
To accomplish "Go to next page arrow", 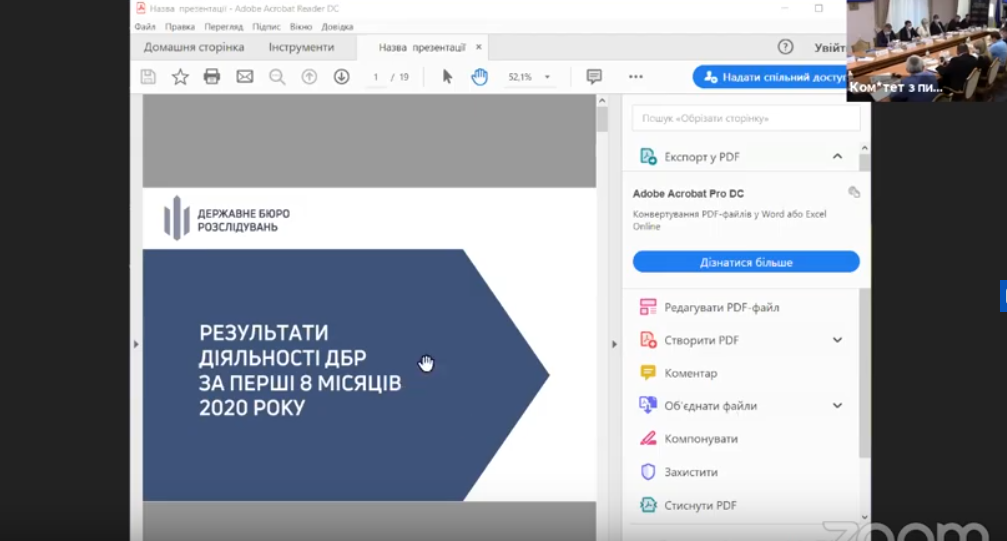I will point(341,77).
